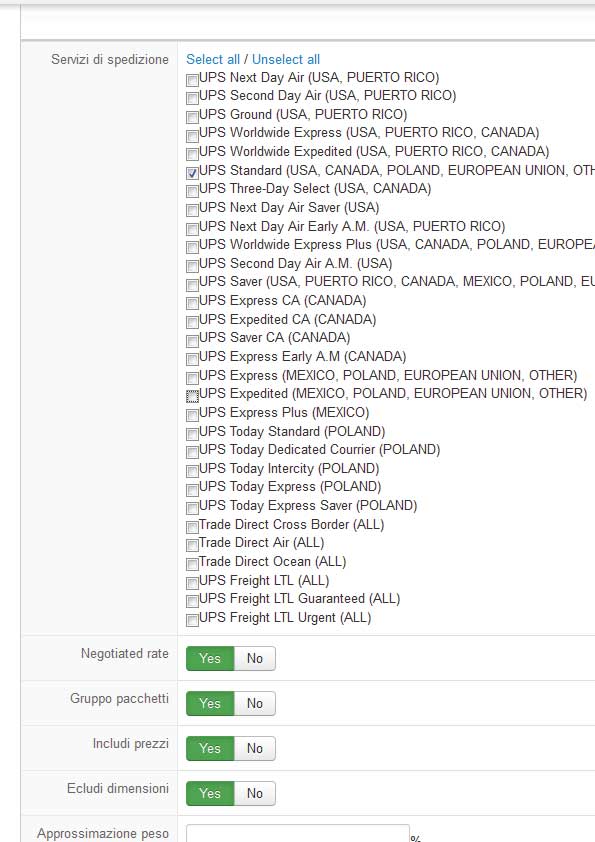Tick Trade Direct Ocean (ALL) checkbox
This screenshot has width=595, height=842.
click(x=192, y=564)
